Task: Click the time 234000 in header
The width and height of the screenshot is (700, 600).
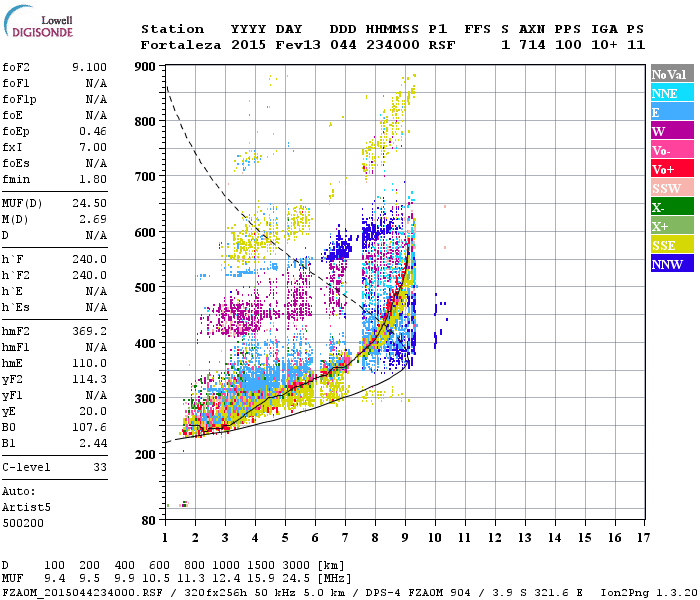Action: pyautogui.click(x=393, y=45)
